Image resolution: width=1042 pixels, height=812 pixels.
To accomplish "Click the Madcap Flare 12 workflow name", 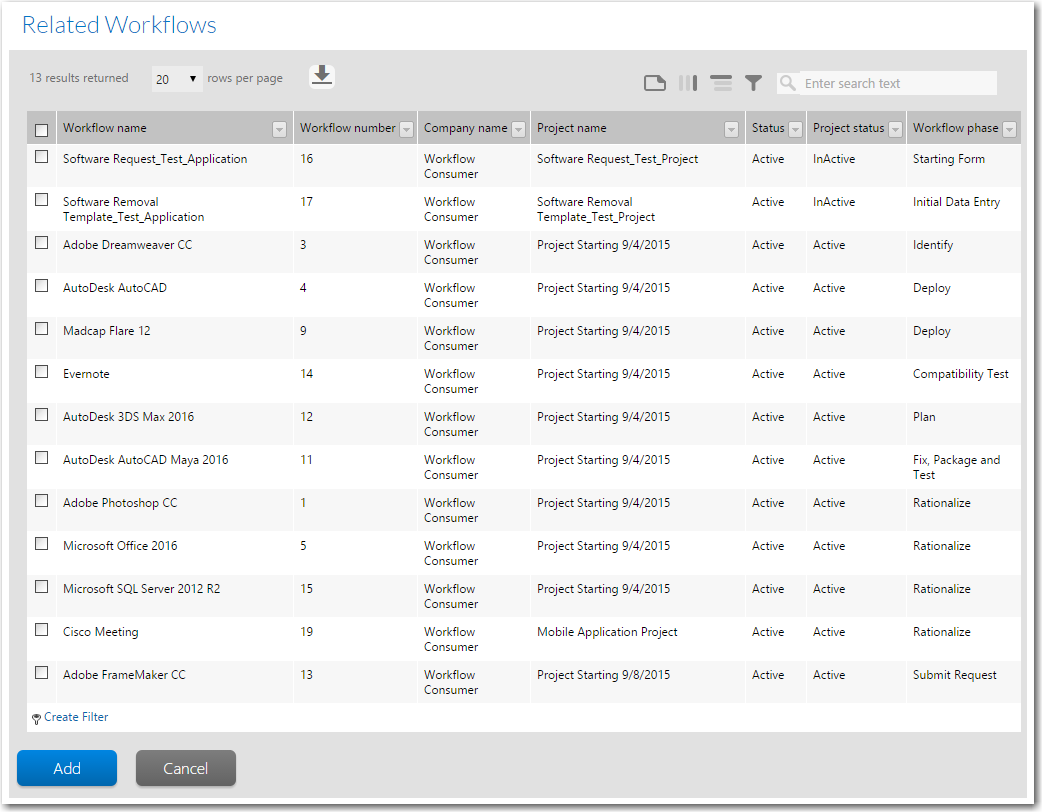I will 107,331.
